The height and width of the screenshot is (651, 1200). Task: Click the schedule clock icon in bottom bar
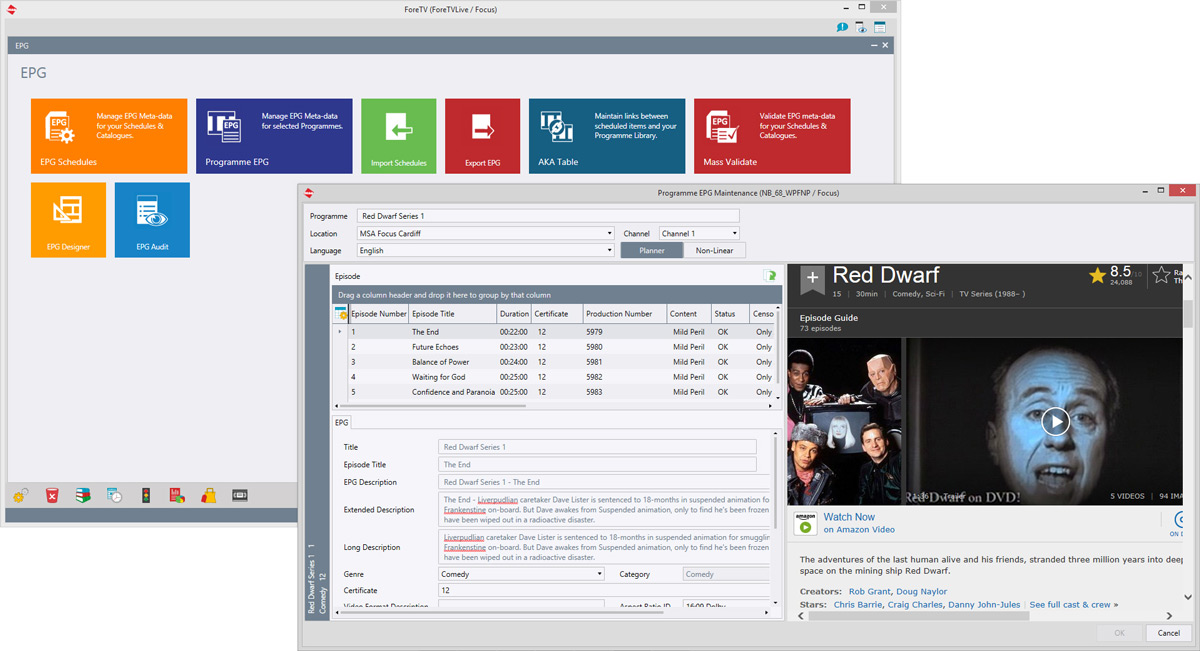coord(115,495)
